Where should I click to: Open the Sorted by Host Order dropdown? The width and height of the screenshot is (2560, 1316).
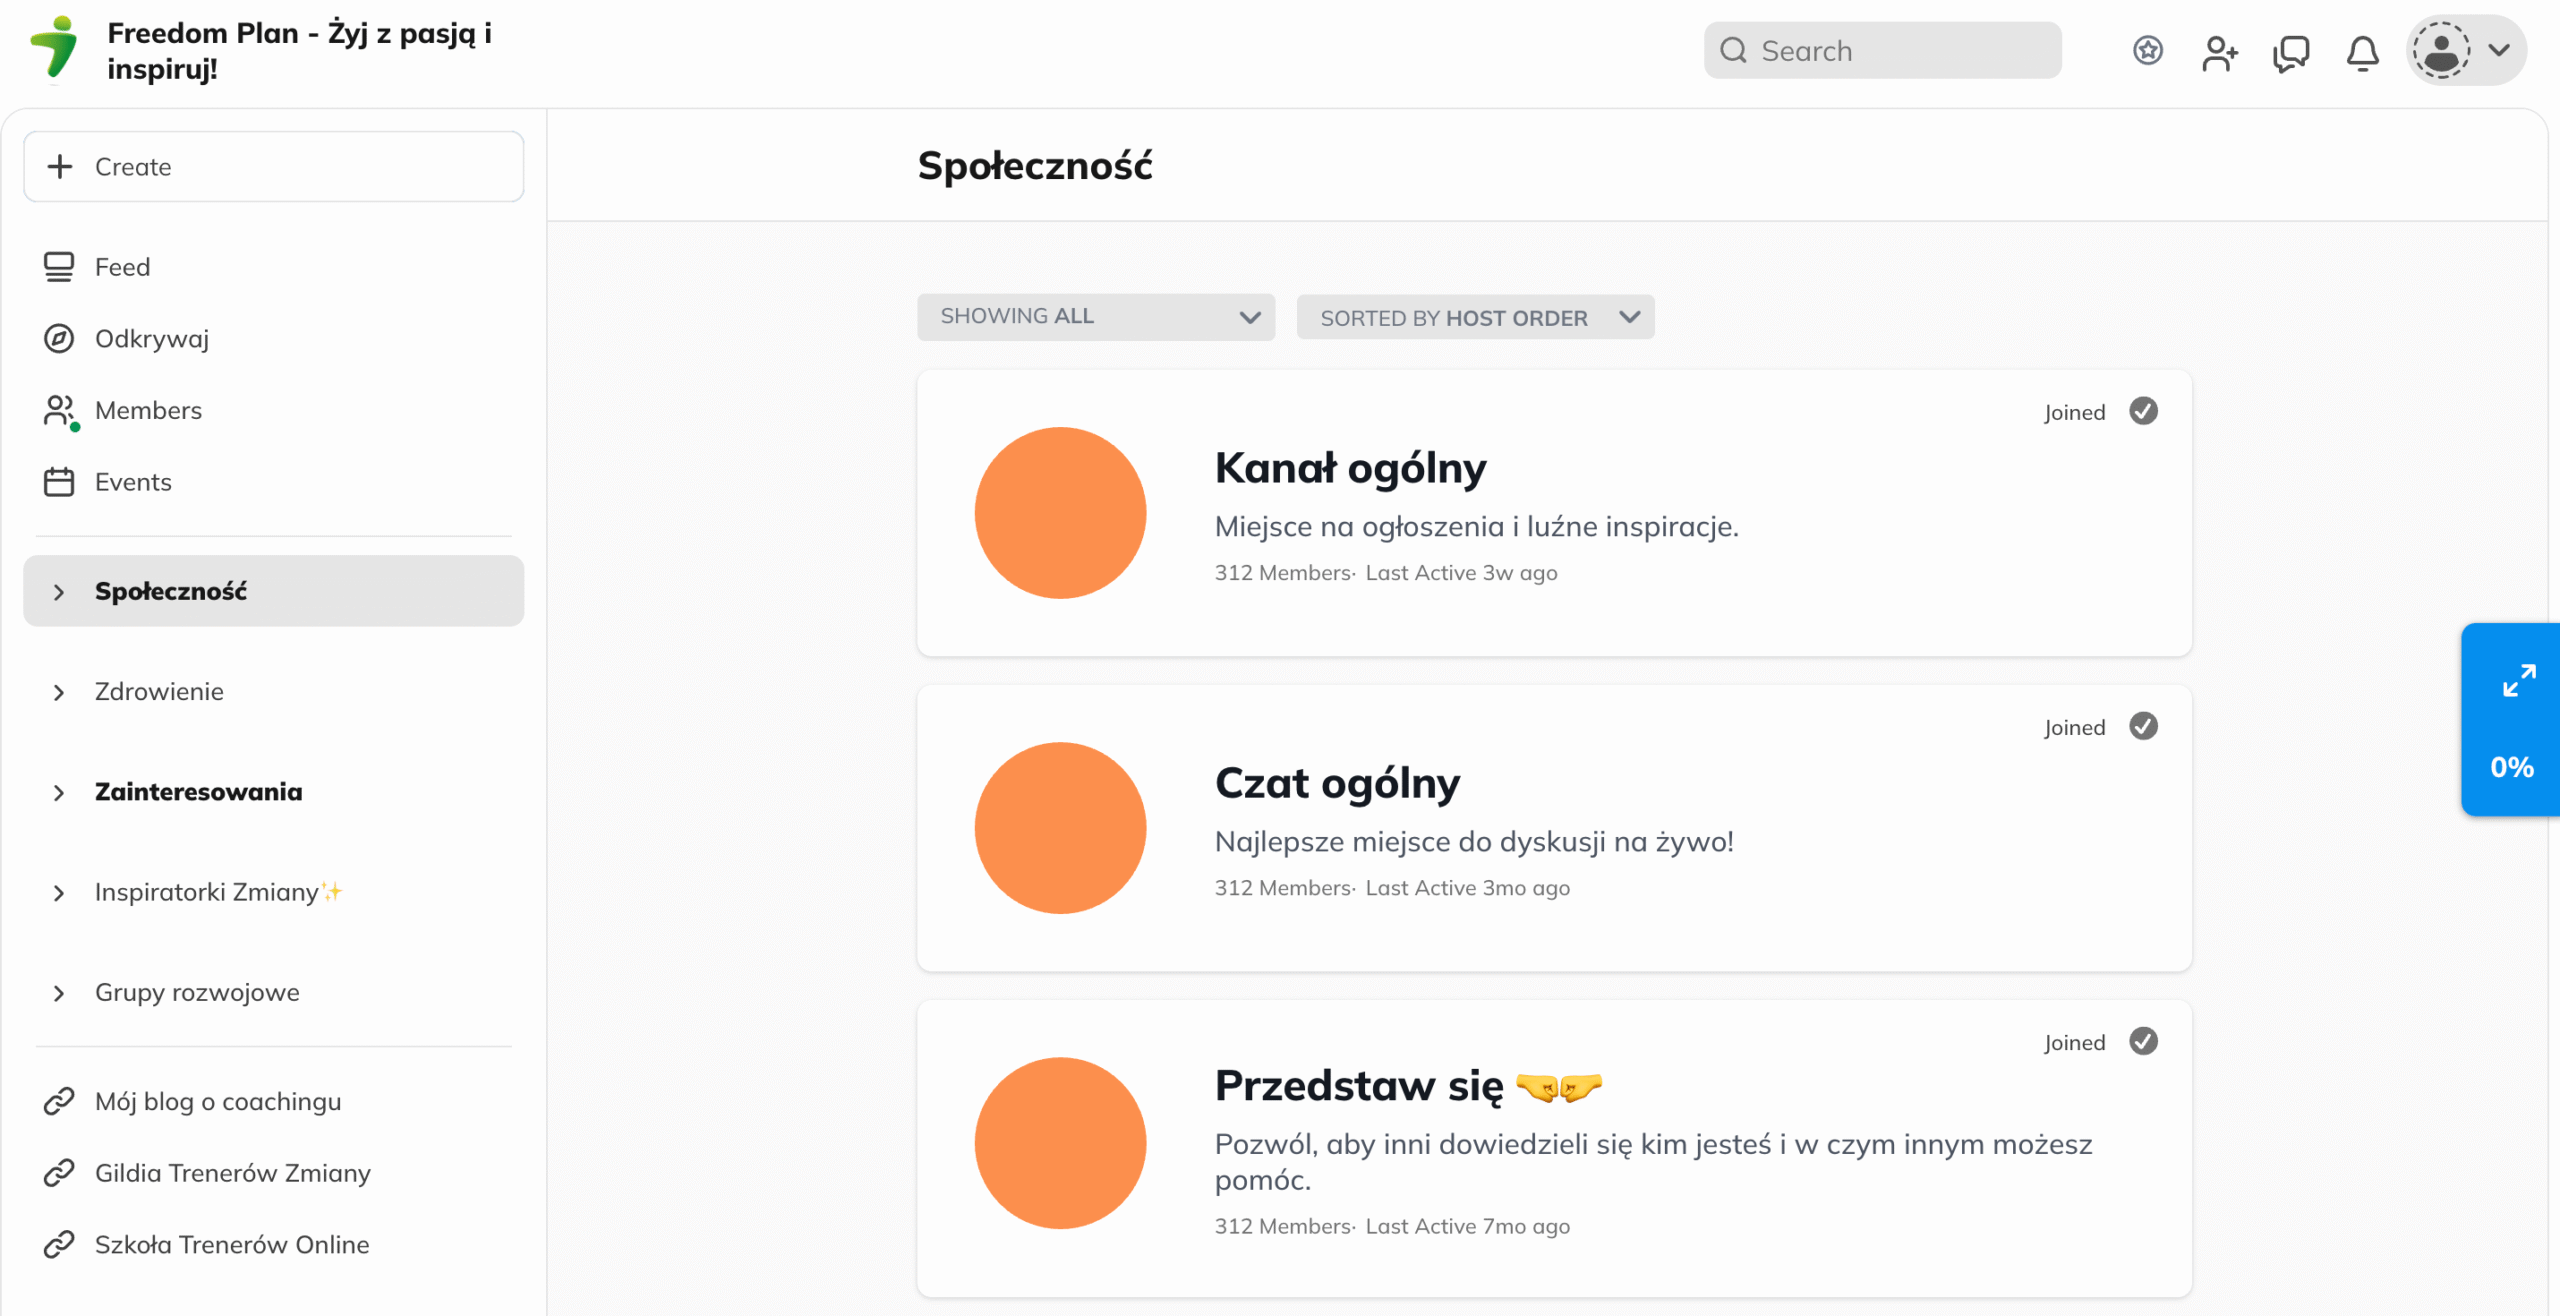(x=1474, y=317)
